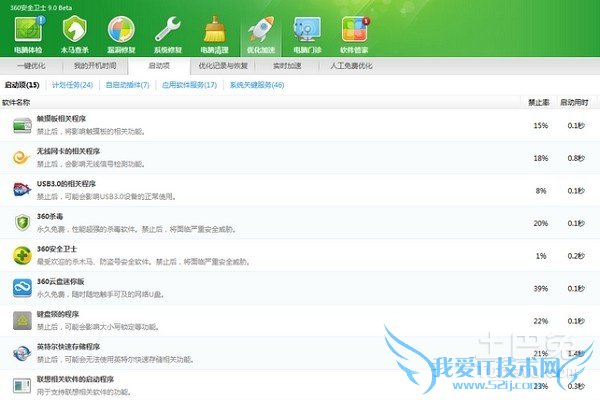The image size is (600, 400).
Task: Sort by the 启动用时 column header
Action: 574,103
